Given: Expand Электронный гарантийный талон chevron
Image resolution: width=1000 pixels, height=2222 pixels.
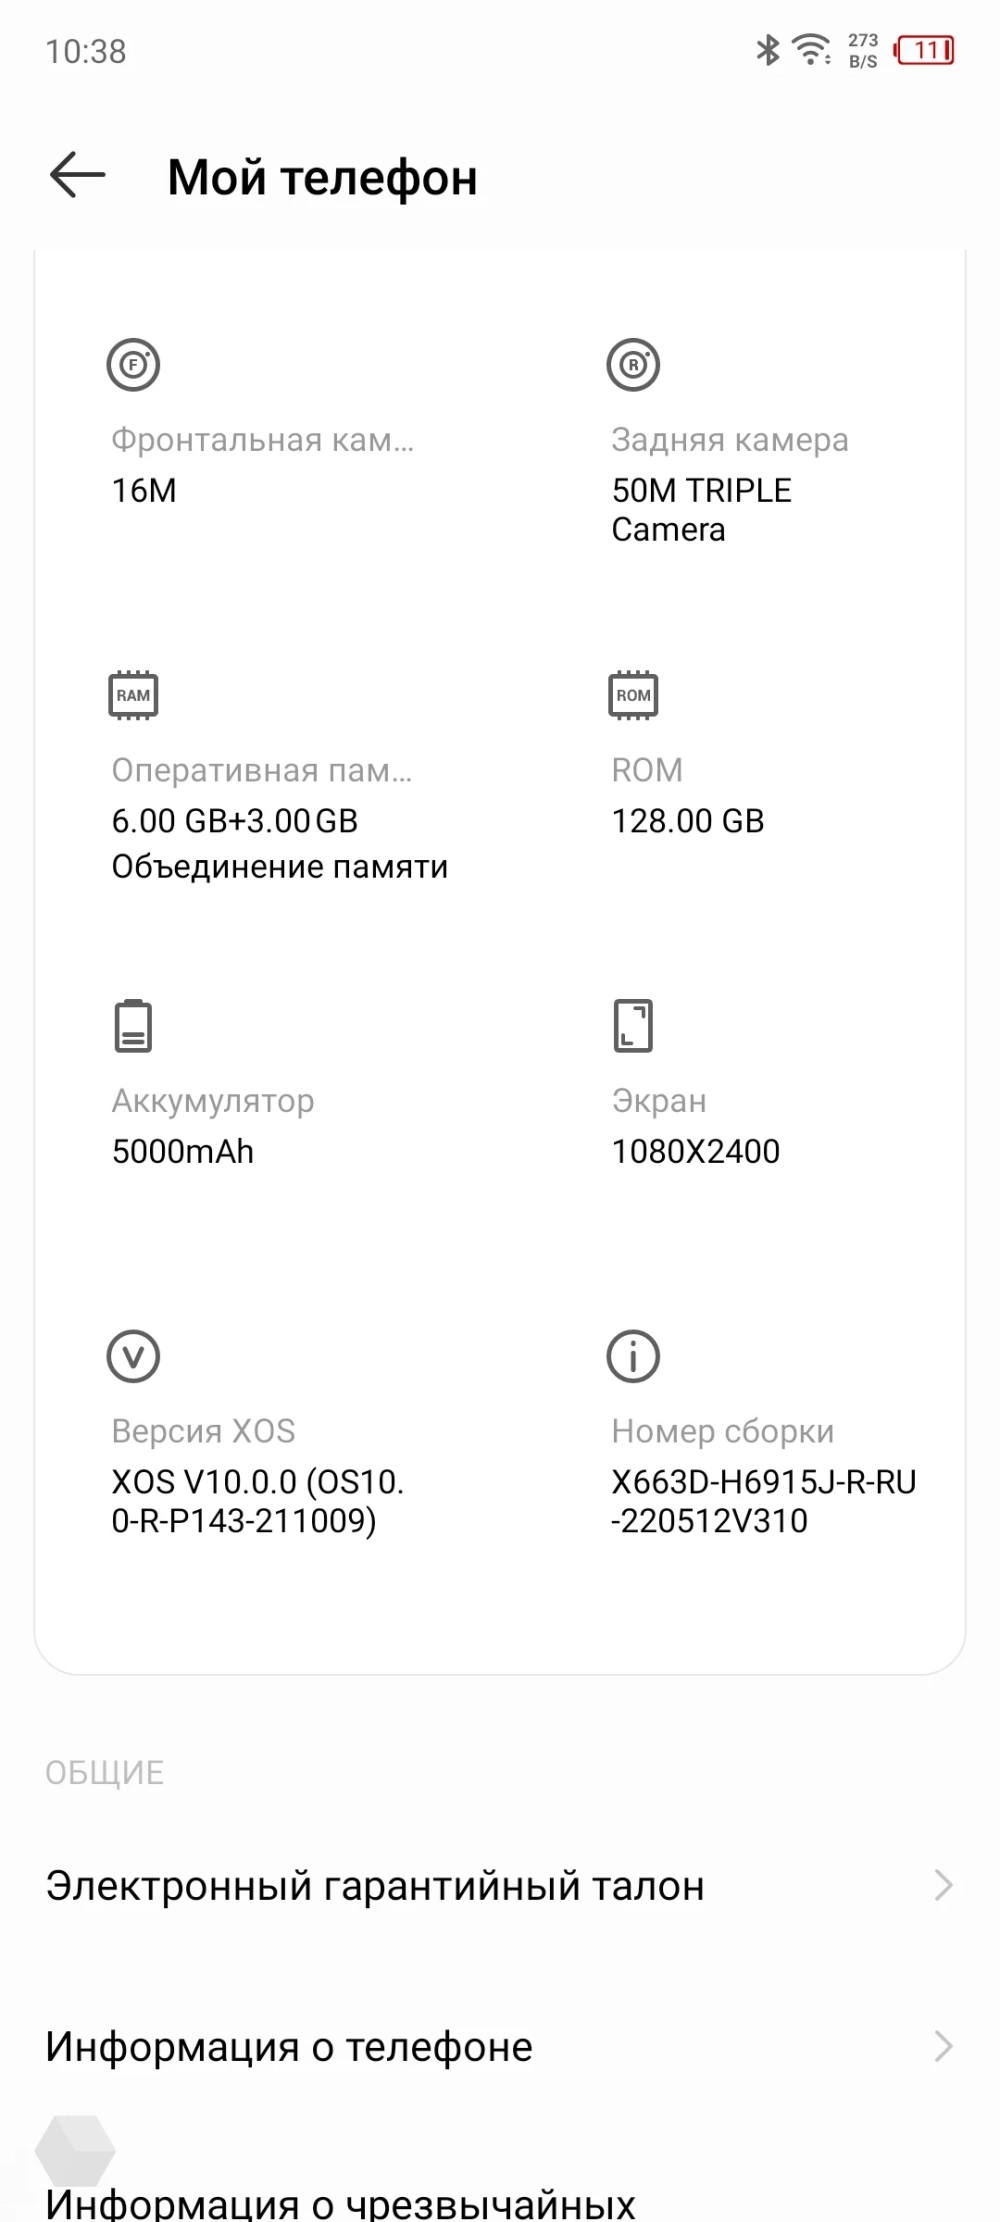Looking at the screenshot, I should [x=942, y=1885].
